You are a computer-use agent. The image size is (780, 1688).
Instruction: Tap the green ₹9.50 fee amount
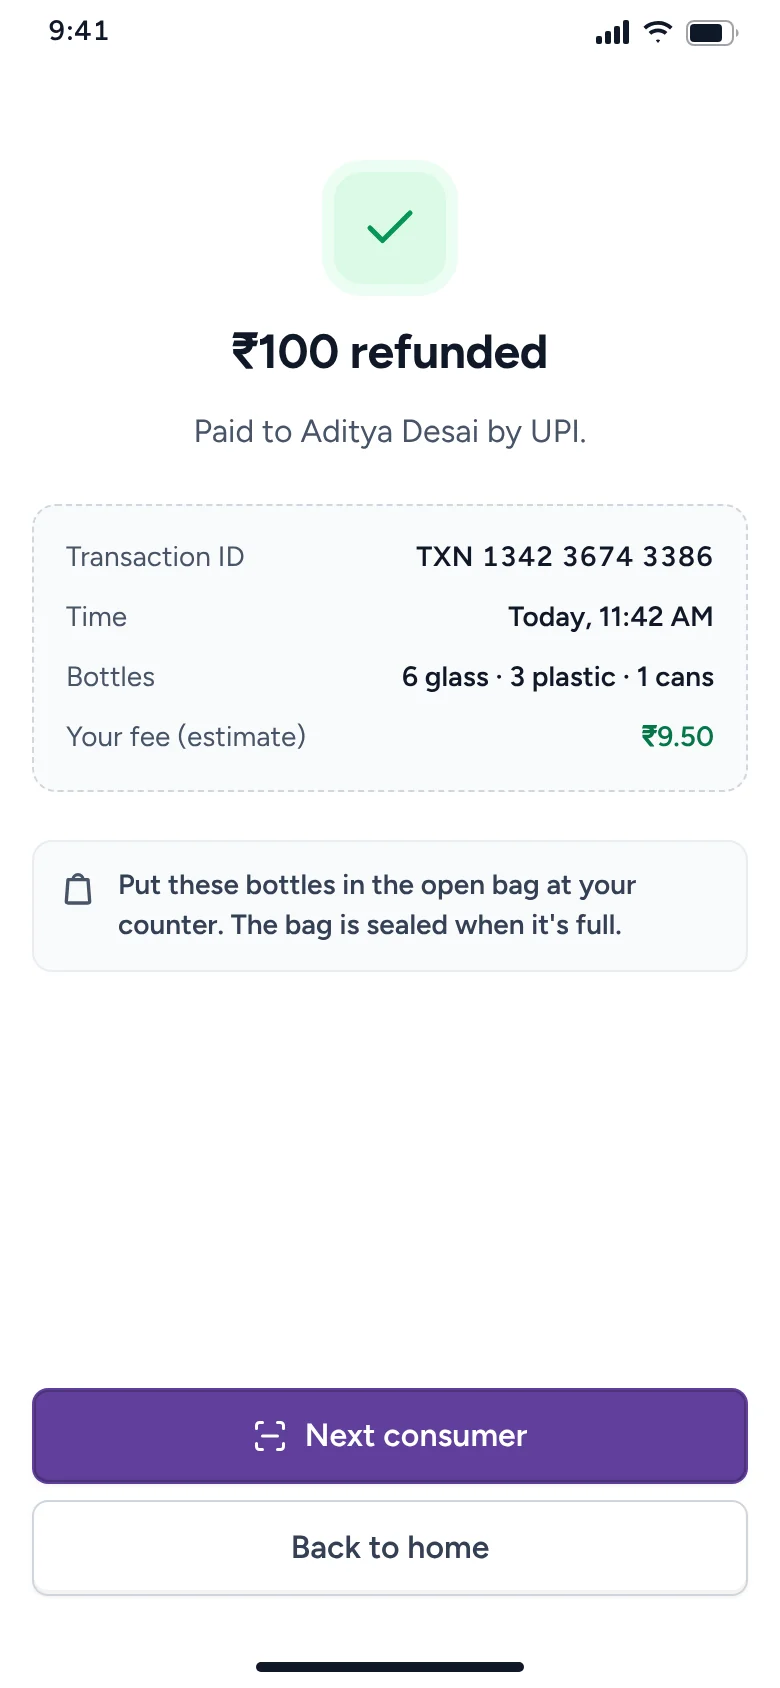tap(677, 737)
